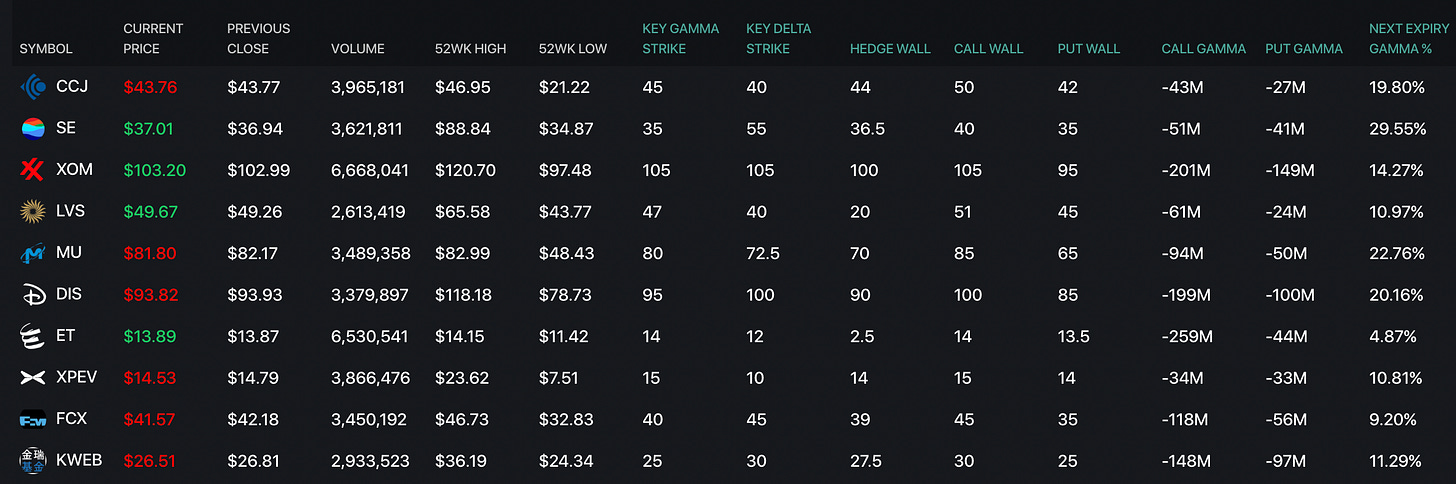This screenshot has height=484, width=1456.
Task: Click the DIS Disney logo icon
Action: click(33, 295)
